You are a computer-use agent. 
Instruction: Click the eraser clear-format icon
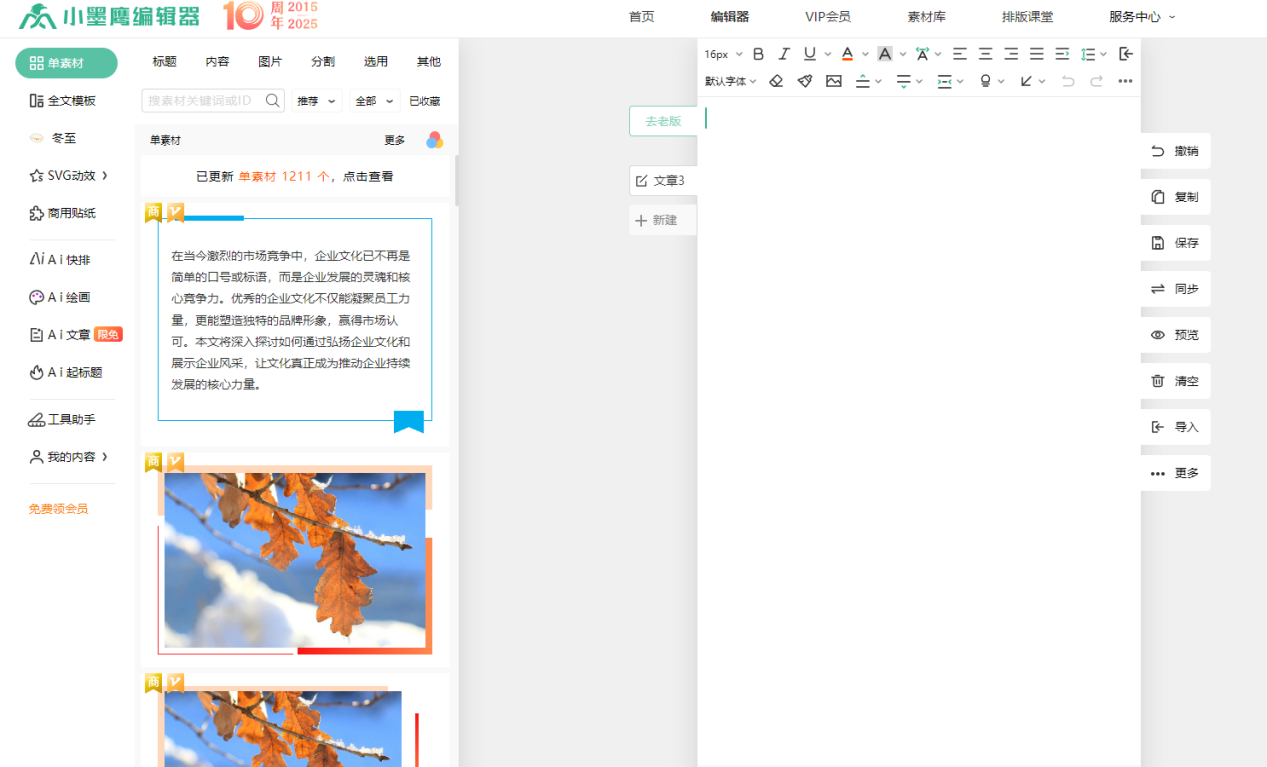click(x=776, y=81)
